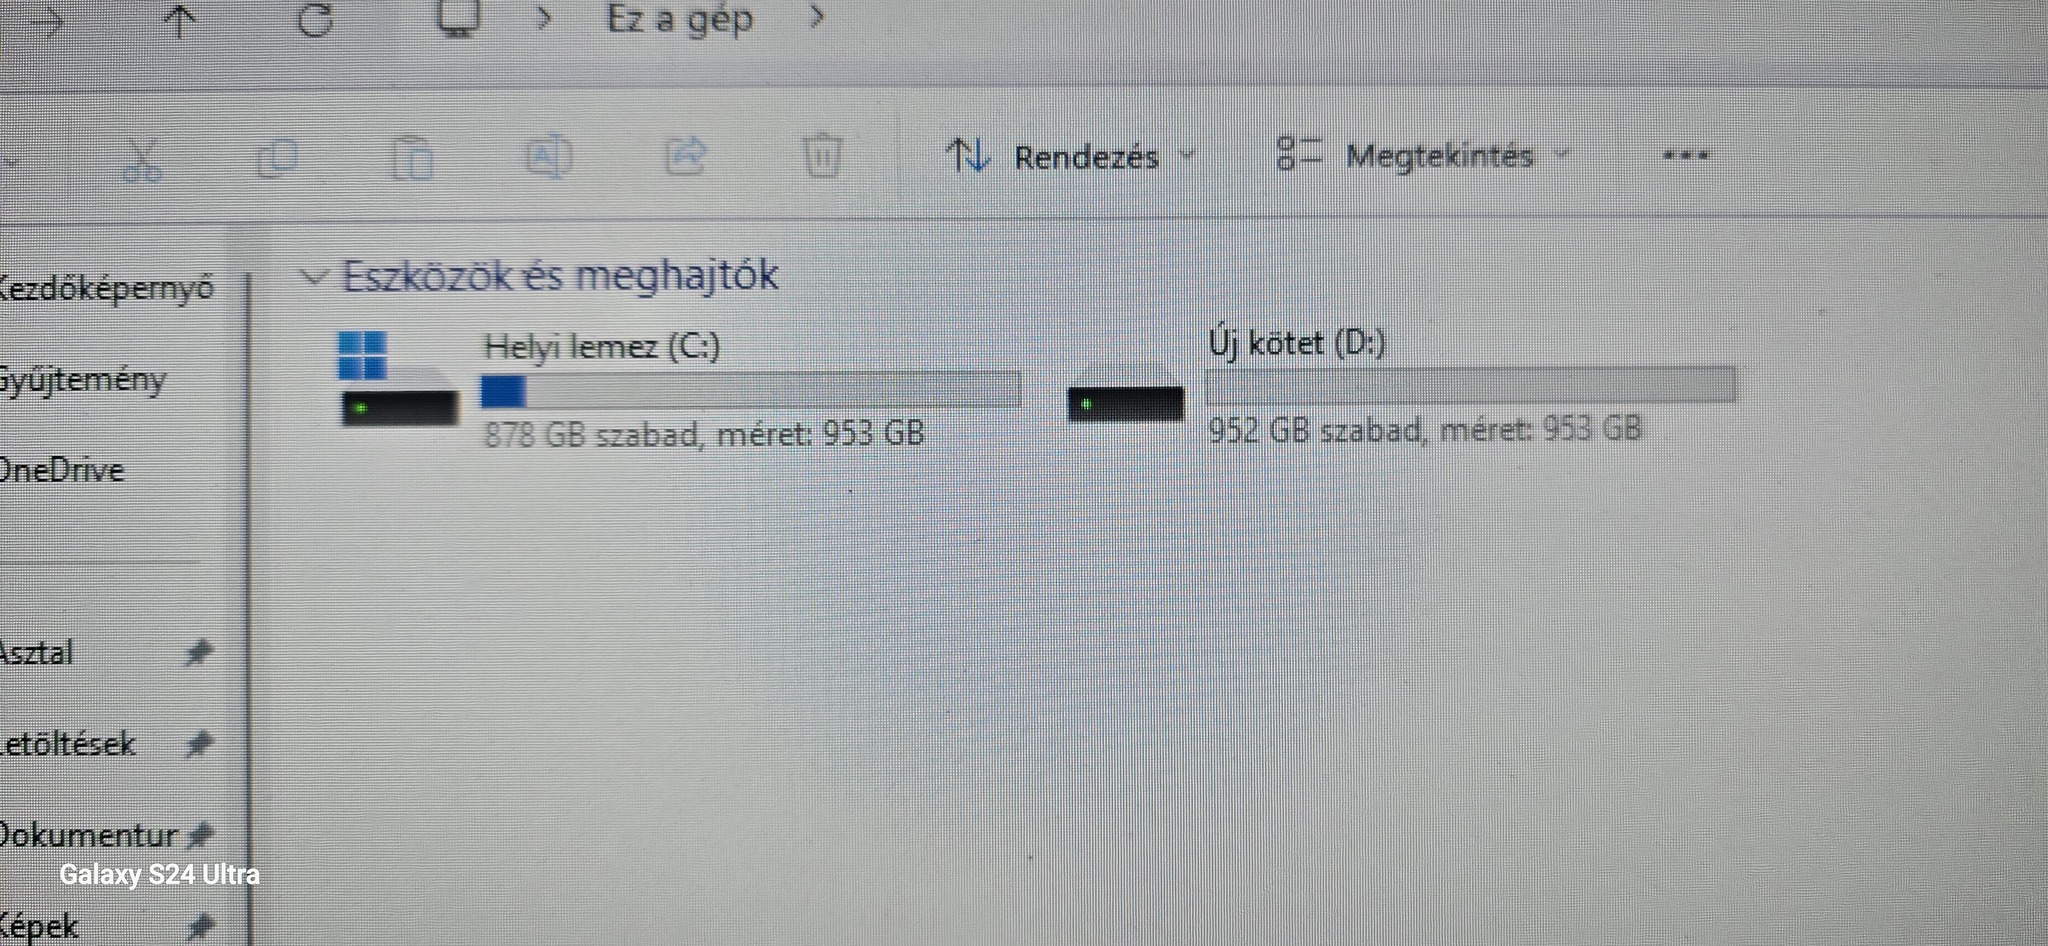Click the Refresh icon in navigation bar
This screenshot has width=2048, height=946.
pyautogui.click(x=315, y=19)
